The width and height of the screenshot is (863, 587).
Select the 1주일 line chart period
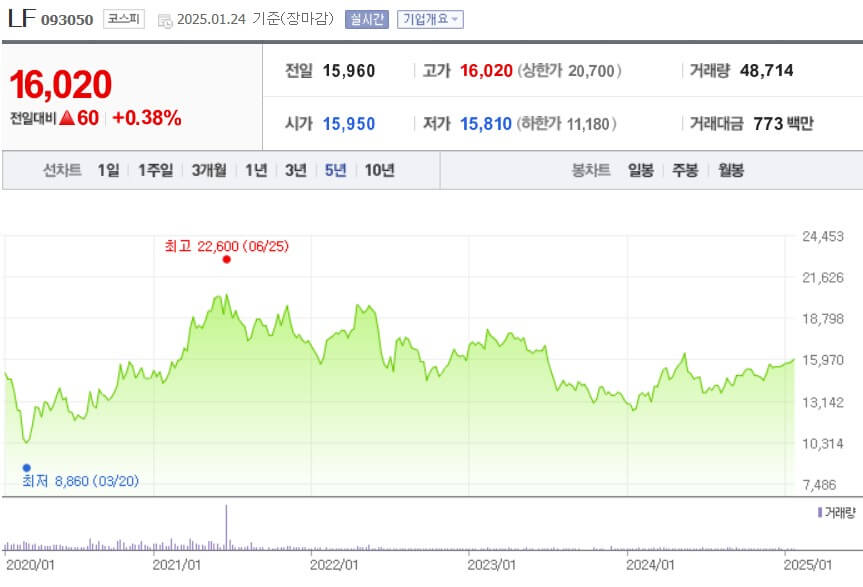point(155,170)
